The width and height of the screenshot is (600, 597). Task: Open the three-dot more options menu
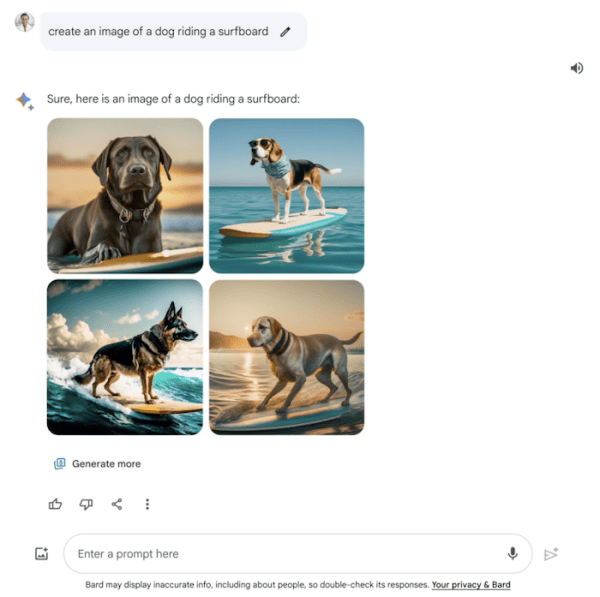[x=147, y=504]
